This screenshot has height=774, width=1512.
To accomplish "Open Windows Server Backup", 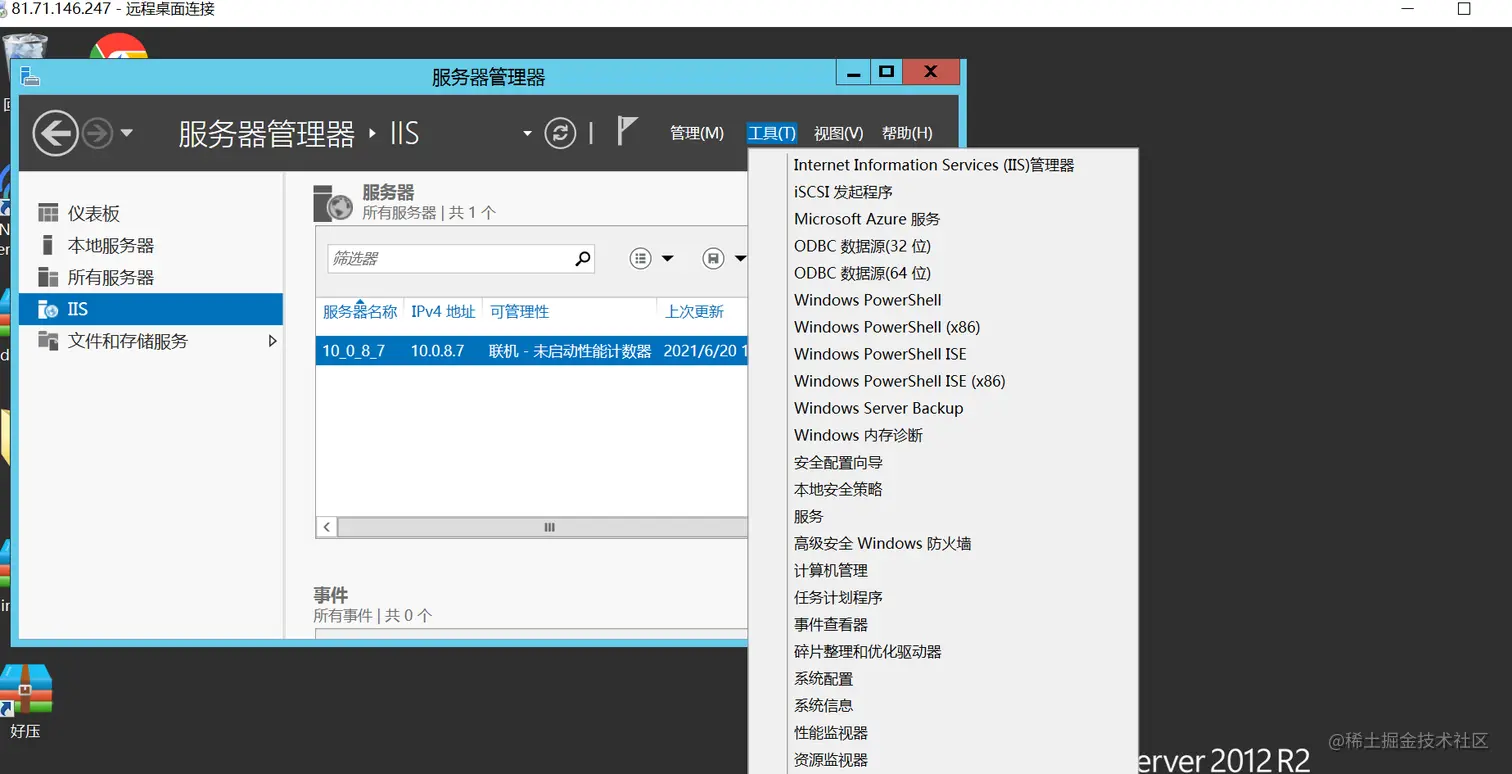I will [943, 408].
